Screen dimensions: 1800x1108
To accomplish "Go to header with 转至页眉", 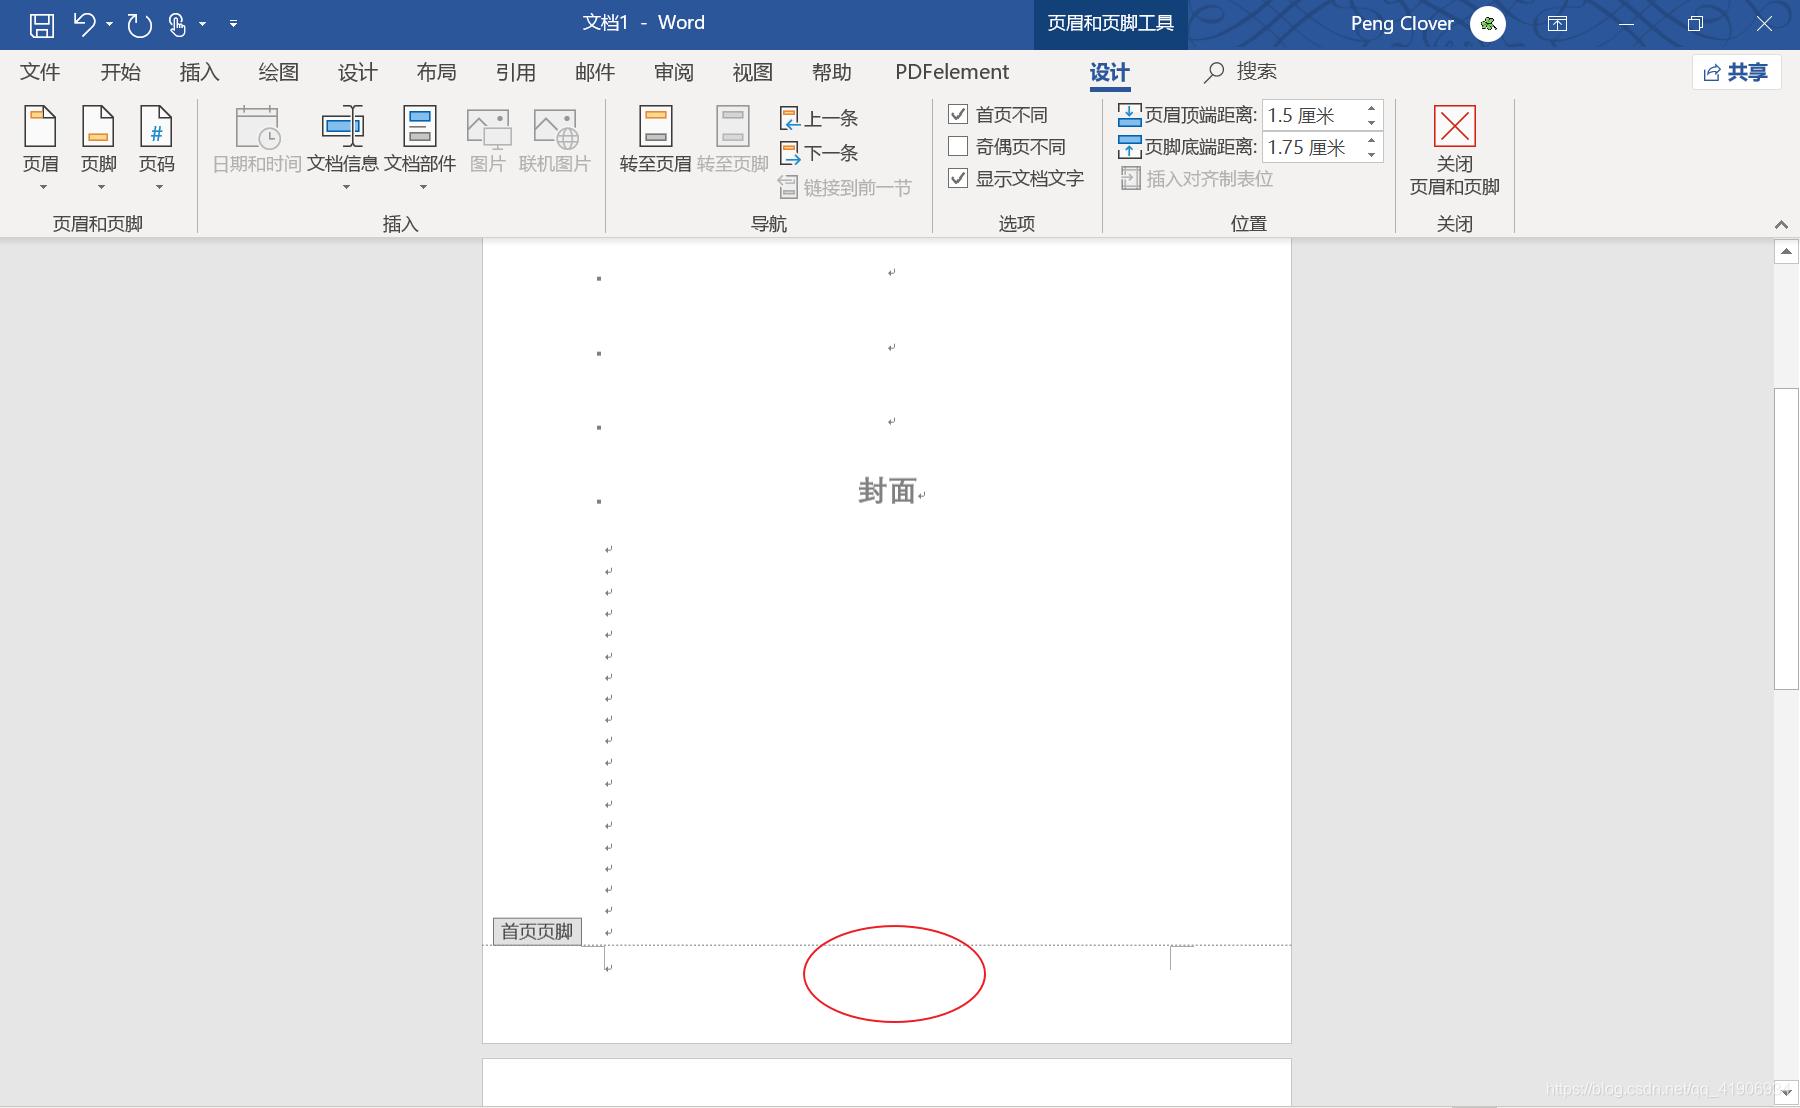I will 655,140.
